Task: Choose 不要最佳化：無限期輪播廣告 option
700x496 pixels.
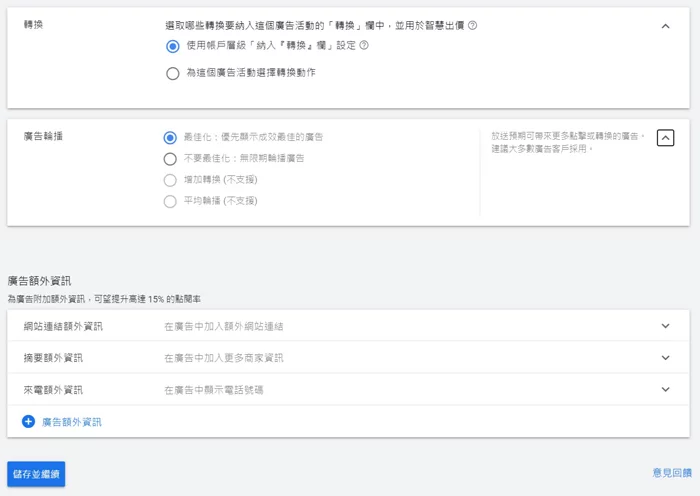Action: coord(170,158)
